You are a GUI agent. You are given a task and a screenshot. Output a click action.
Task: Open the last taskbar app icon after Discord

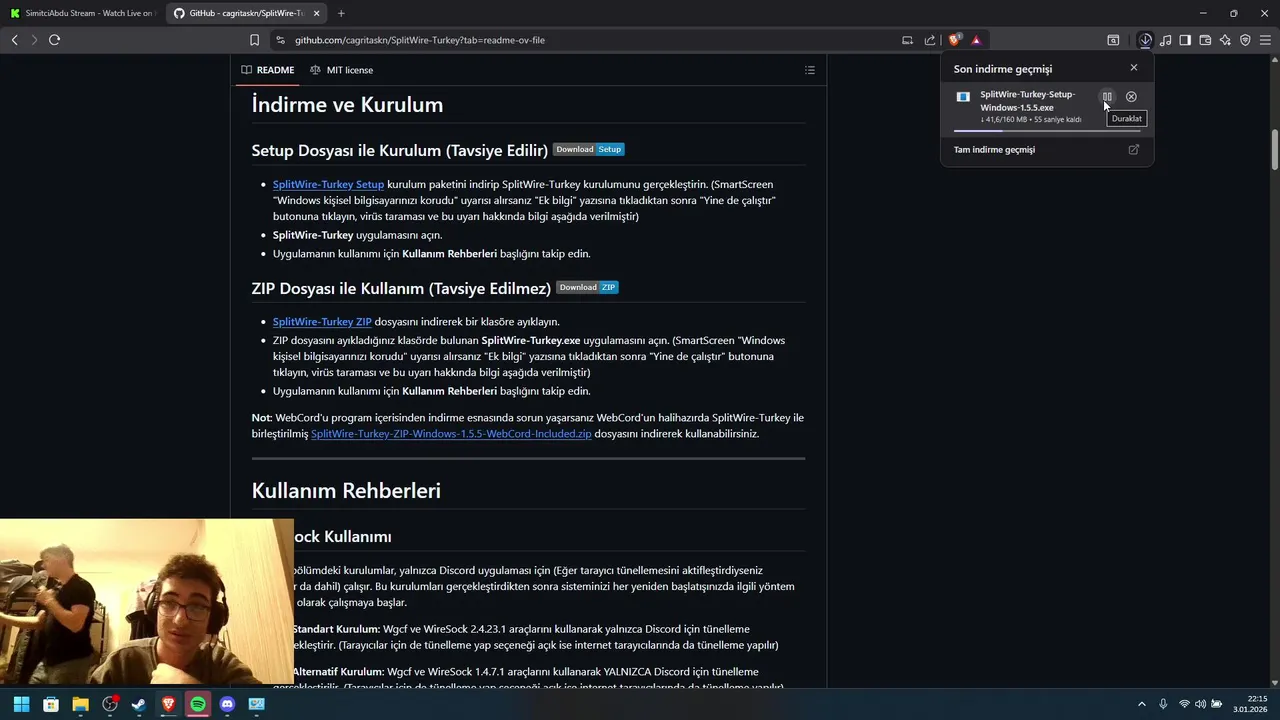pos(257,704)
